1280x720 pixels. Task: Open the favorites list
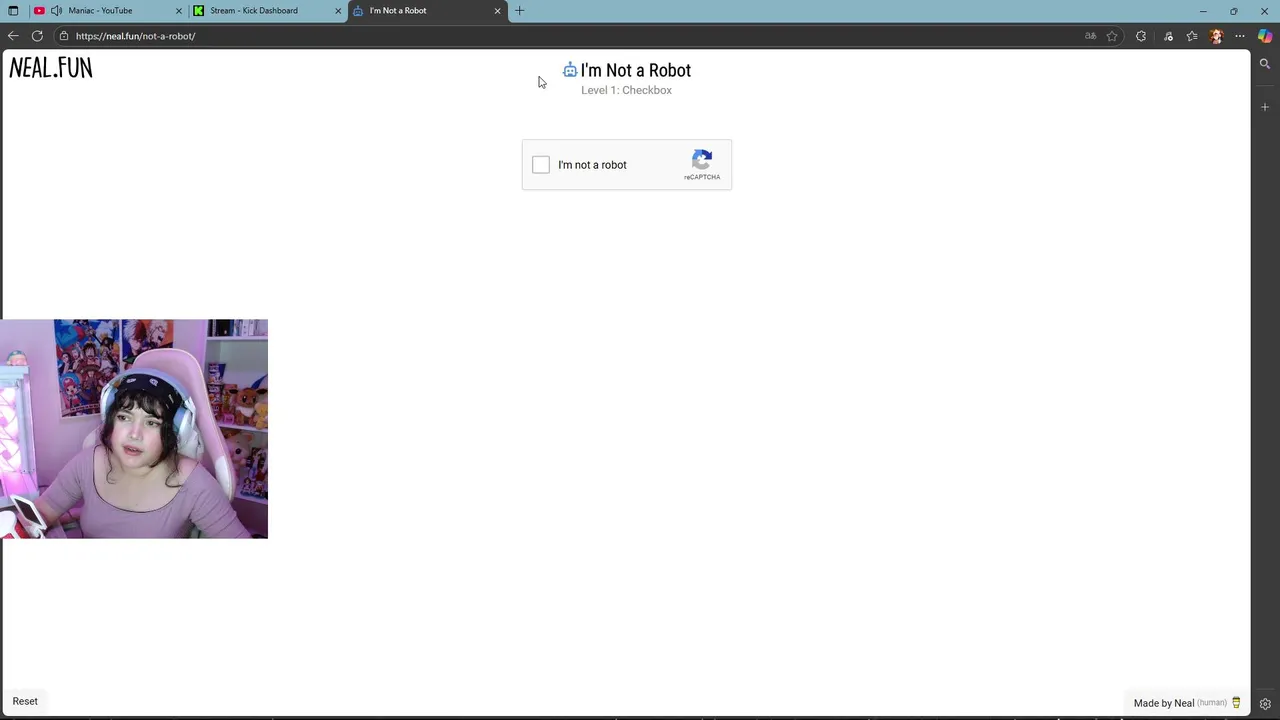(1192, 36)
